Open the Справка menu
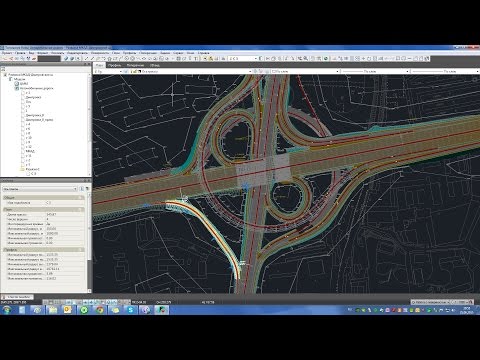 pos(203,53)
